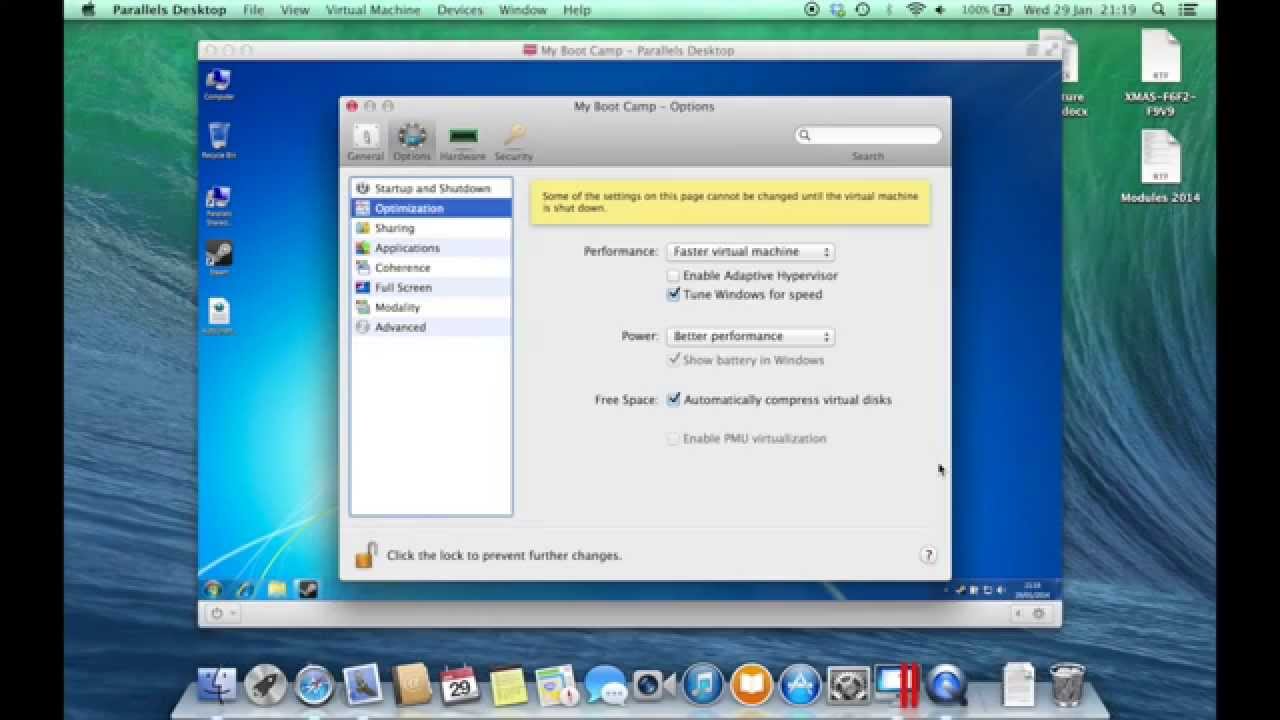
Task: Open Spotlight search in the menu bar
Action: 1160,10
